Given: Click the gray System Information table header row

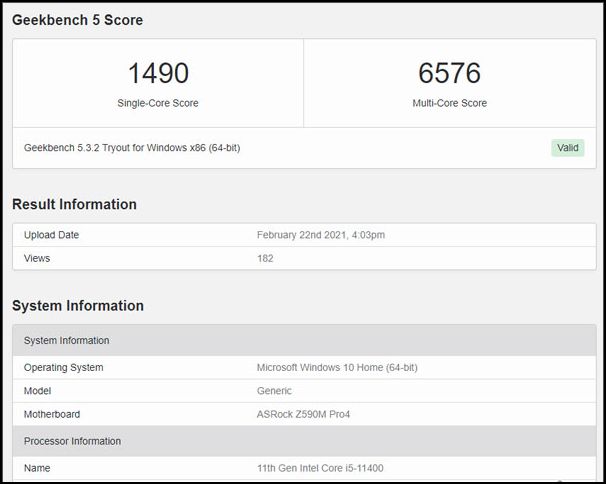Looking at the screenshot, I should click(304, 340).
